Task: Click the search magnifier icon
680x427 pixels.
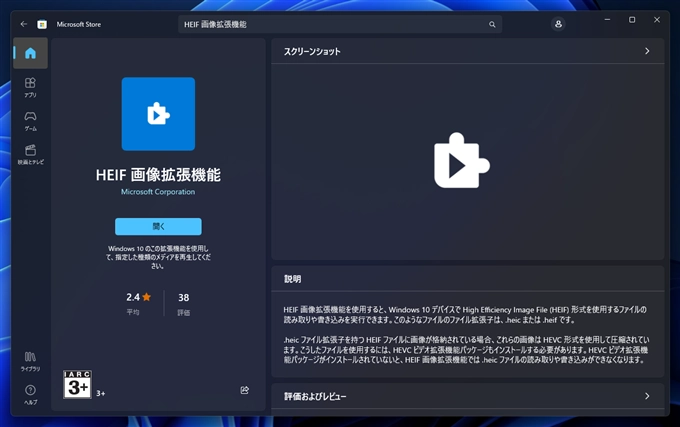Action: (492, 24)
